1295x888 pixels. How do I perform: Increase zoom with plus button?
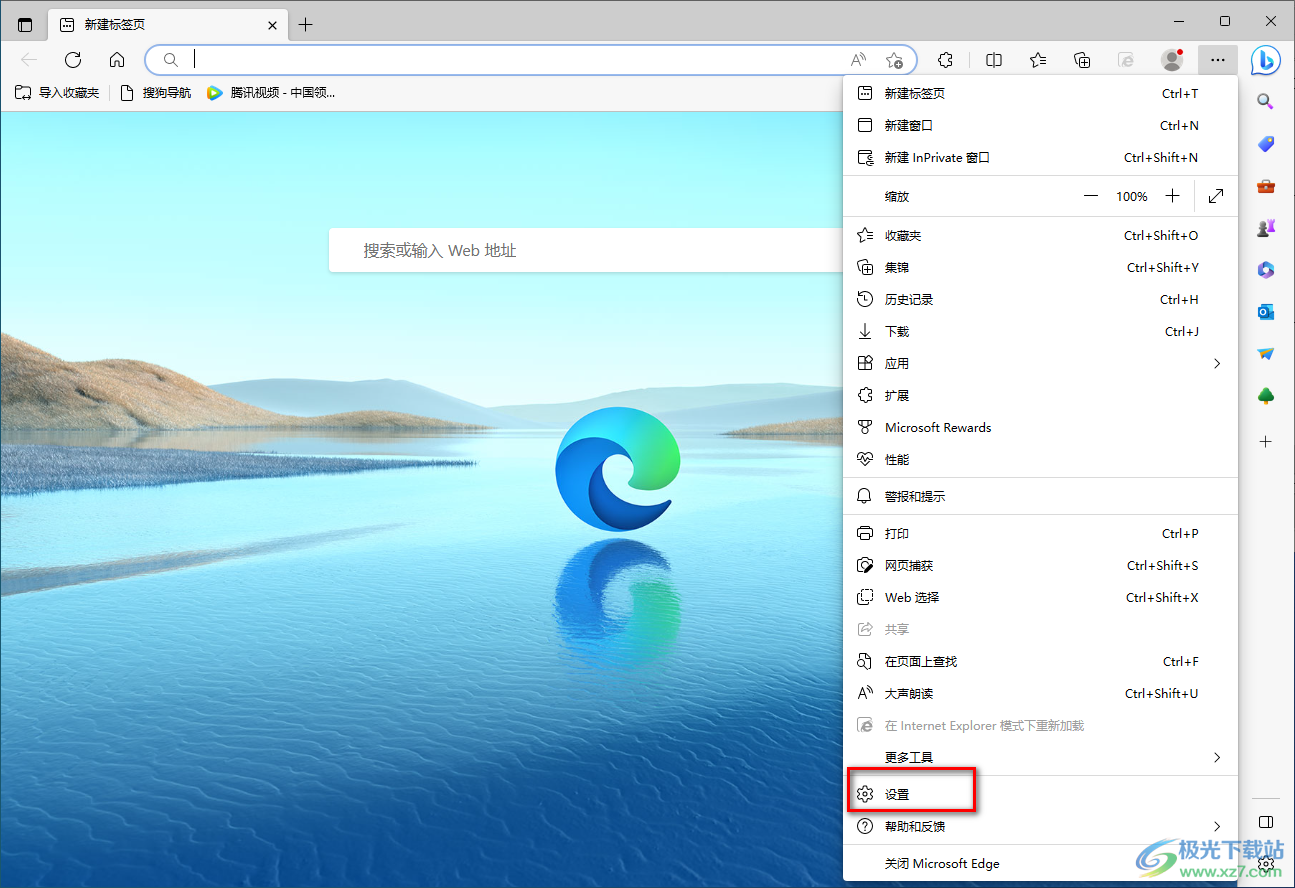[x=1173, y=196]
